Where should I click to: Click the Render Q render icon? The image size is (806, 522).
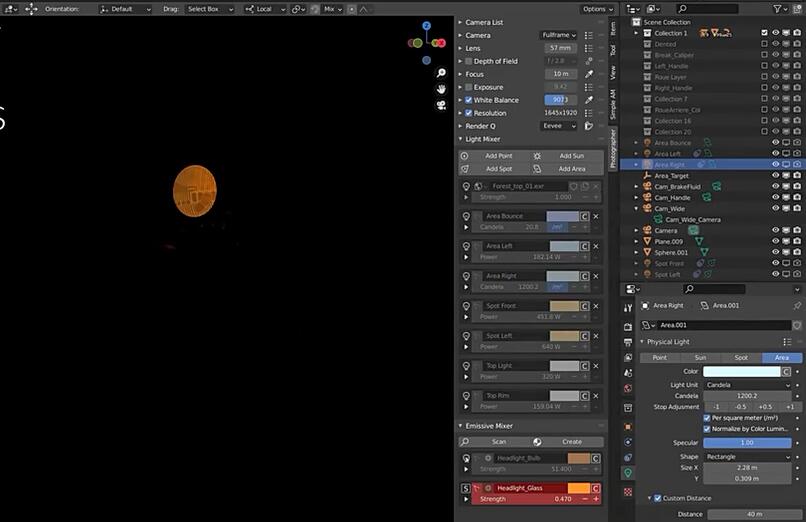pyautogui.click(x=589, y=126)
